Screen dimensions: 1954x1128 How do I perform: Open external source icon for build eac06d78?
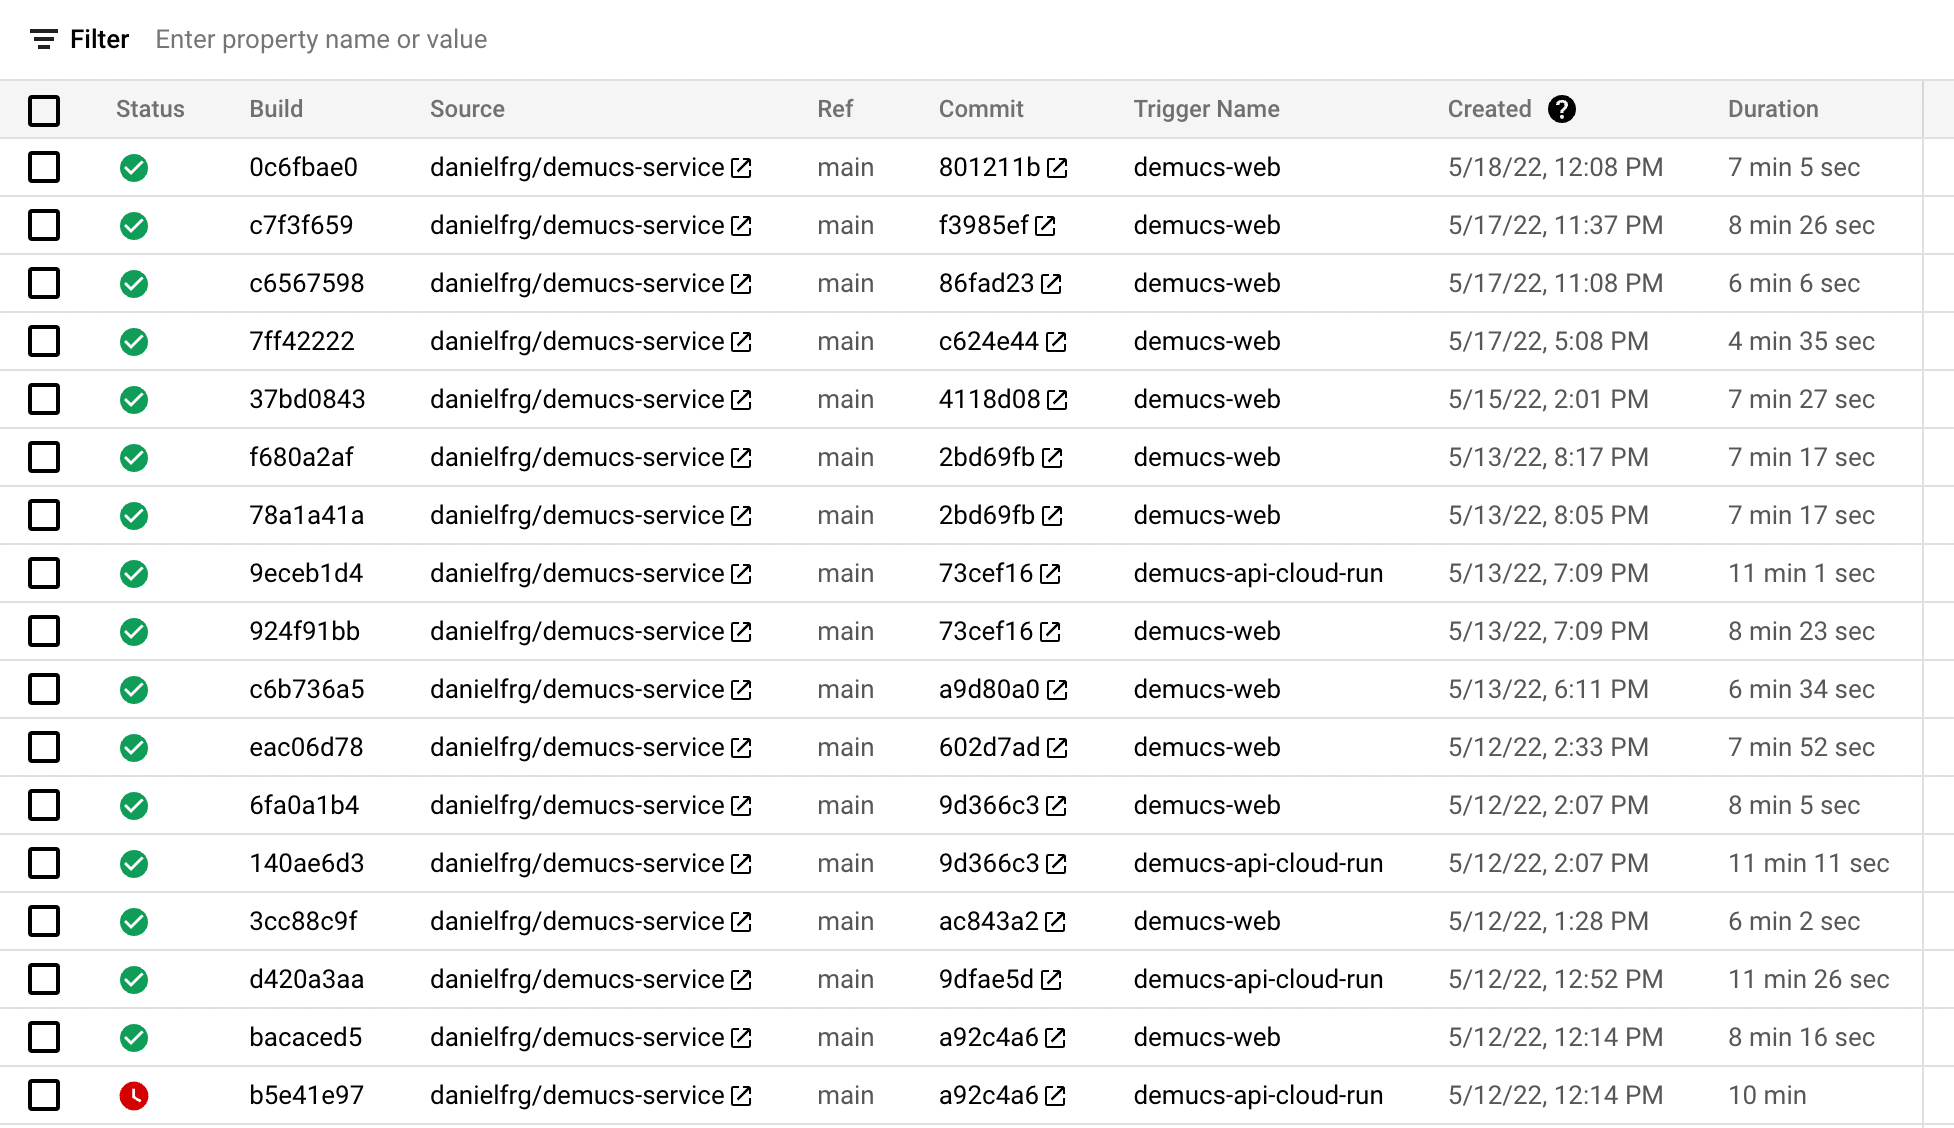point(741,748)
